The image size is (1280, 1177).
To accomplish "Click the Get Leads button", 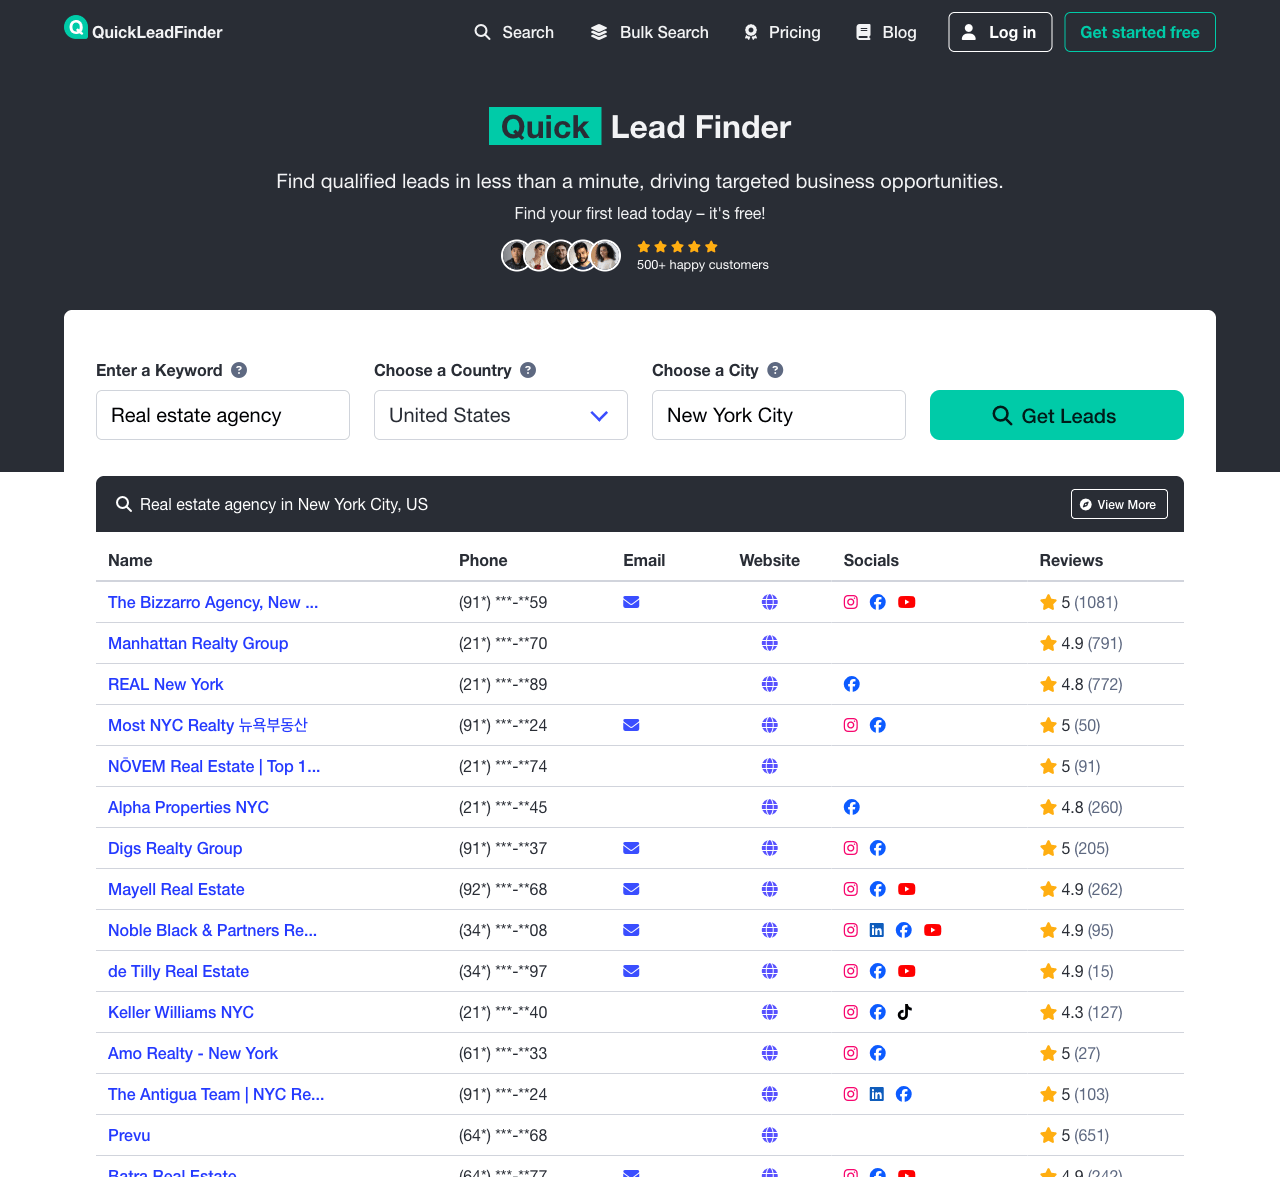I will click(1057, 415).
